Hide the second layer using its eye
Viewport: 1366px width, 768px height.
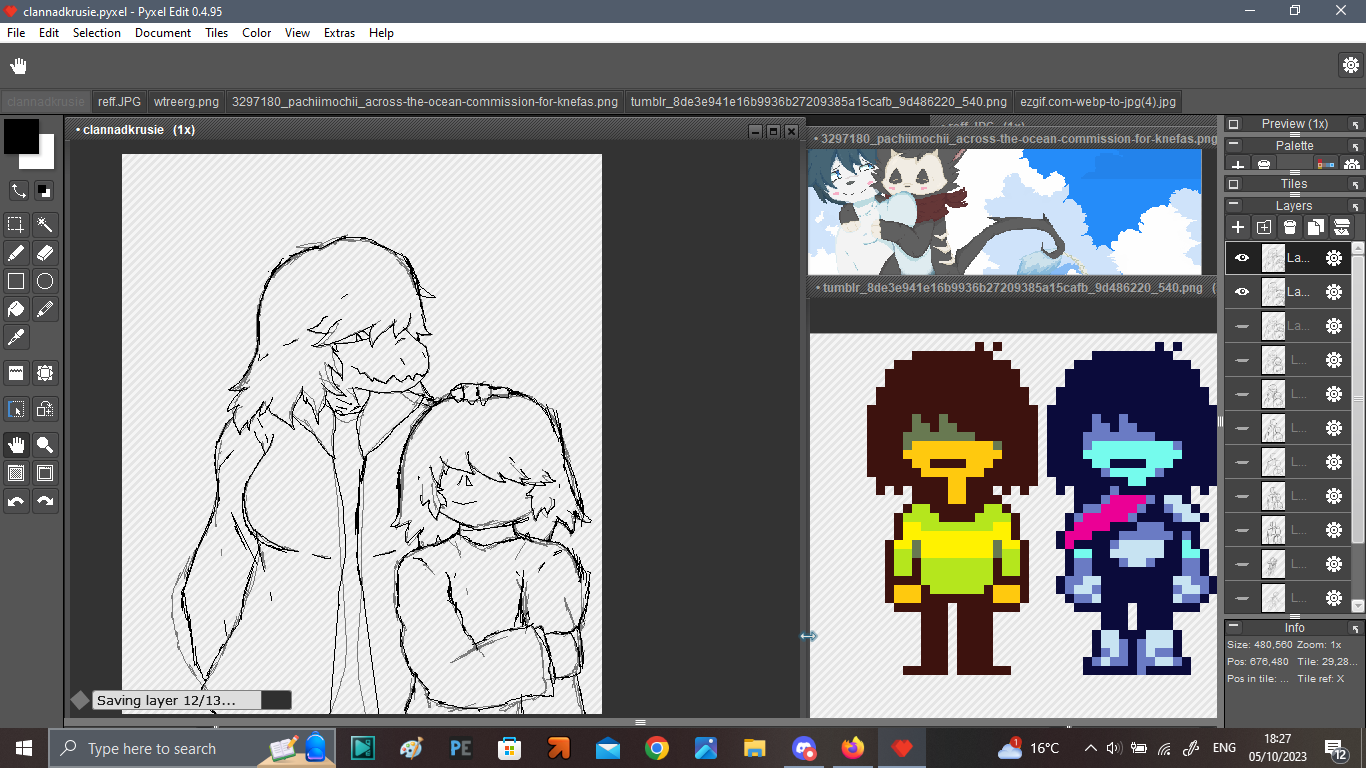pos(1242,292)
